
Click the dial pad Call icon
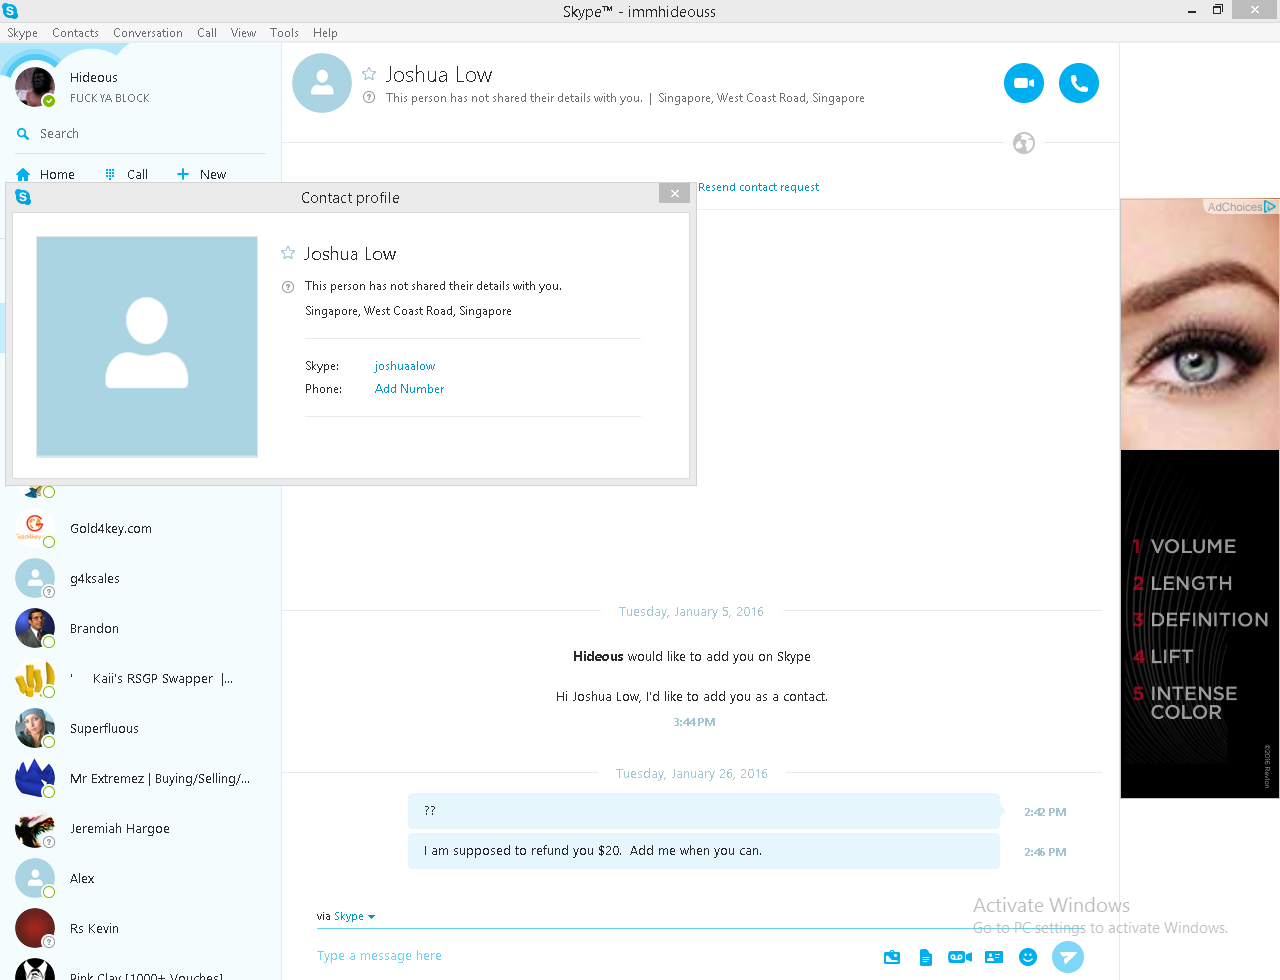[110, 174]
